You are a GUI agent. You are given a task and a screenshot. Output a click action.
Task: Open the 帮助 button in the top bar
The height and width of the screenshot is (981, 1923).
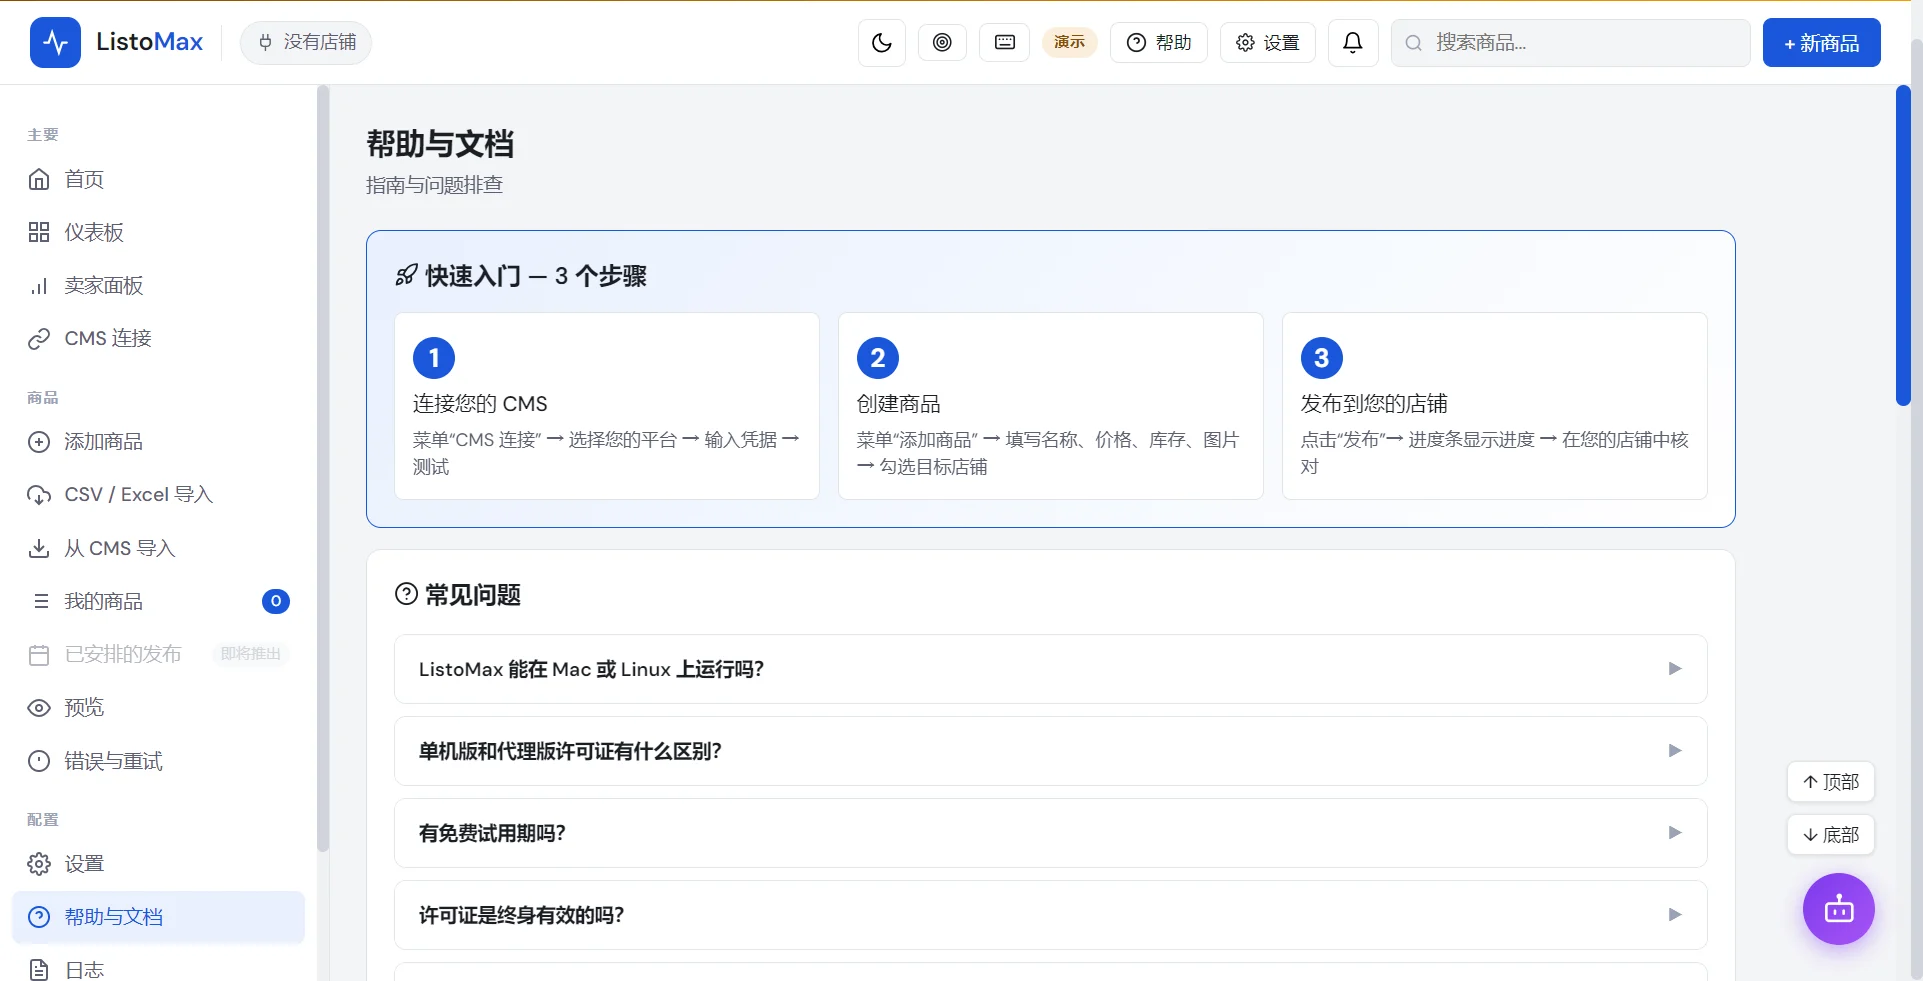(1159, 42)
